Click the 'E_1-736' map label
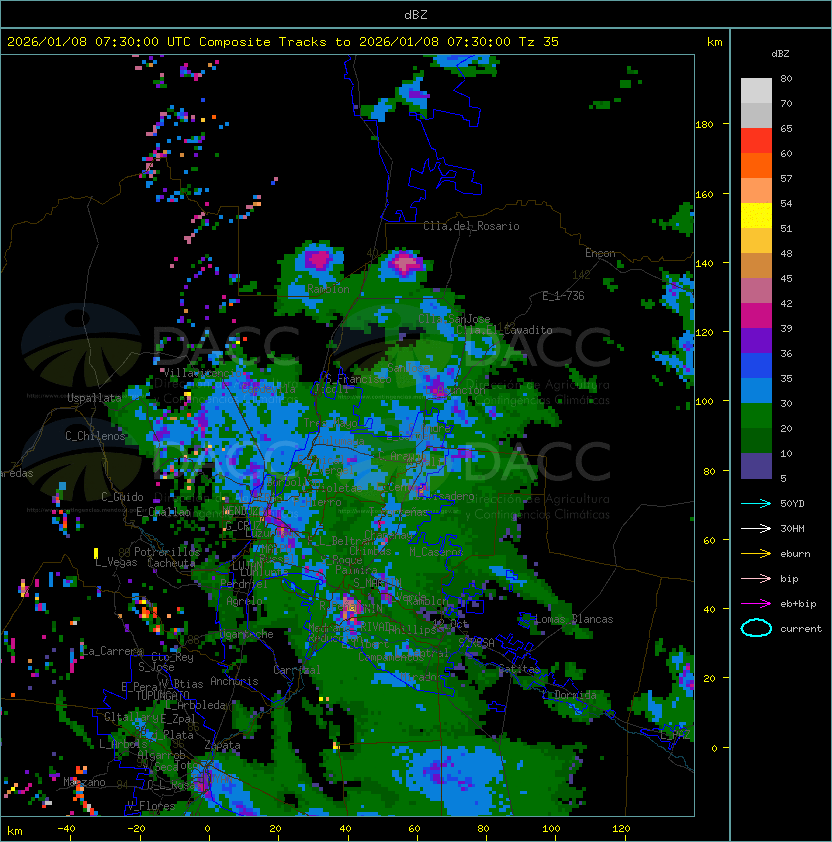The width and height of the screenshot is (832, 842). point(563,296)
